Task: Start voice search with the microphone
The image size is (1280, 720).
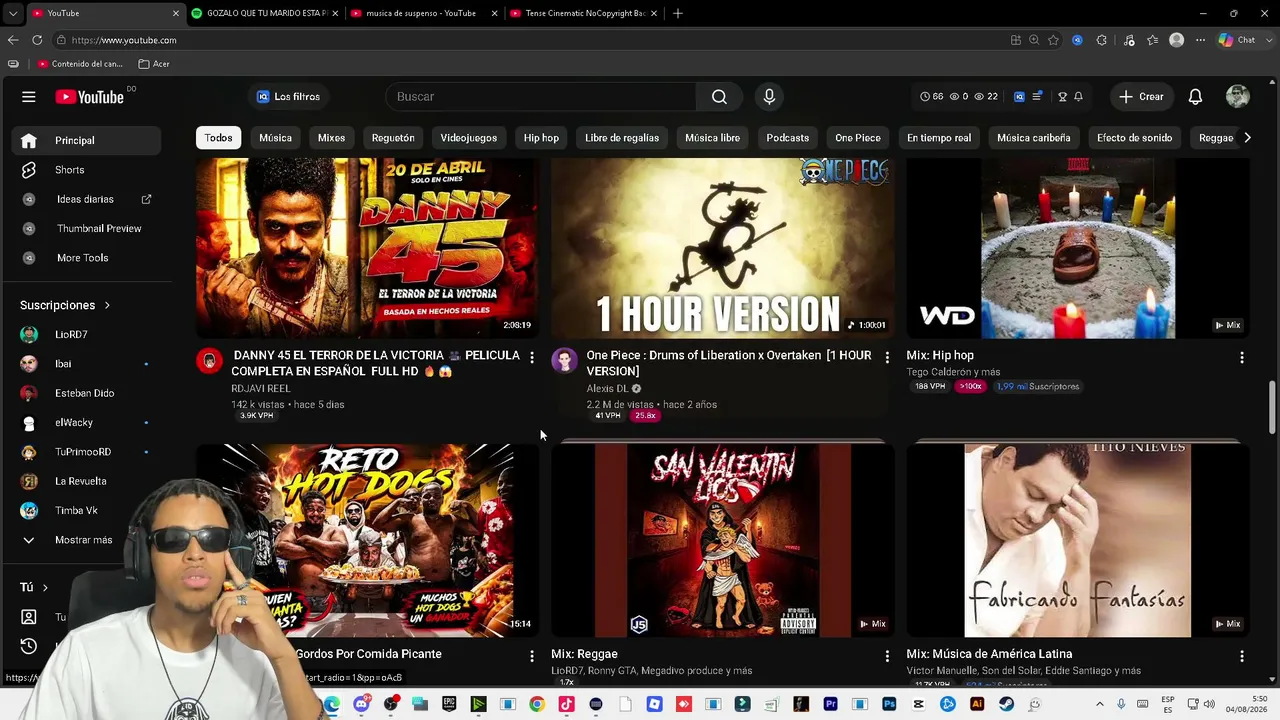Action: point(769,97)
